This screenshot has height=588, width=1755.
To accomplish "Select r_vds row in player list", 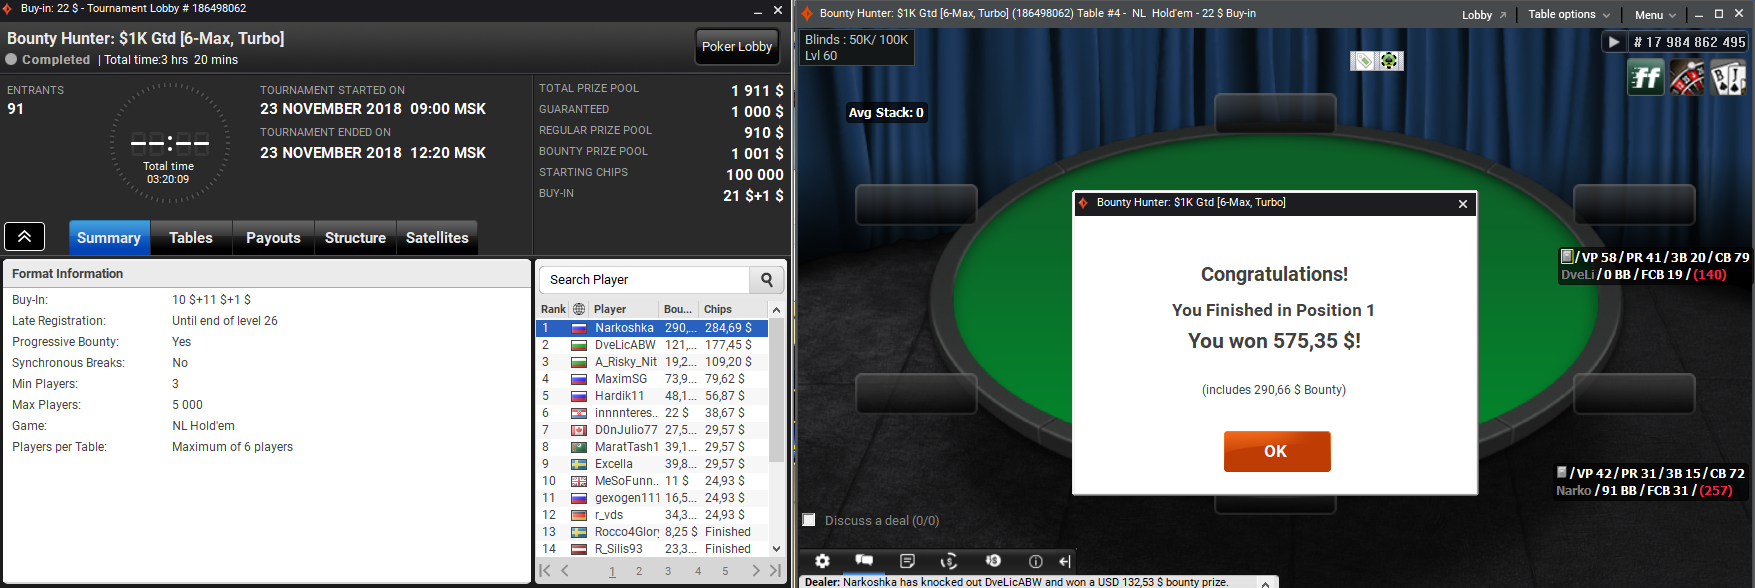I will tap(652, 515).
